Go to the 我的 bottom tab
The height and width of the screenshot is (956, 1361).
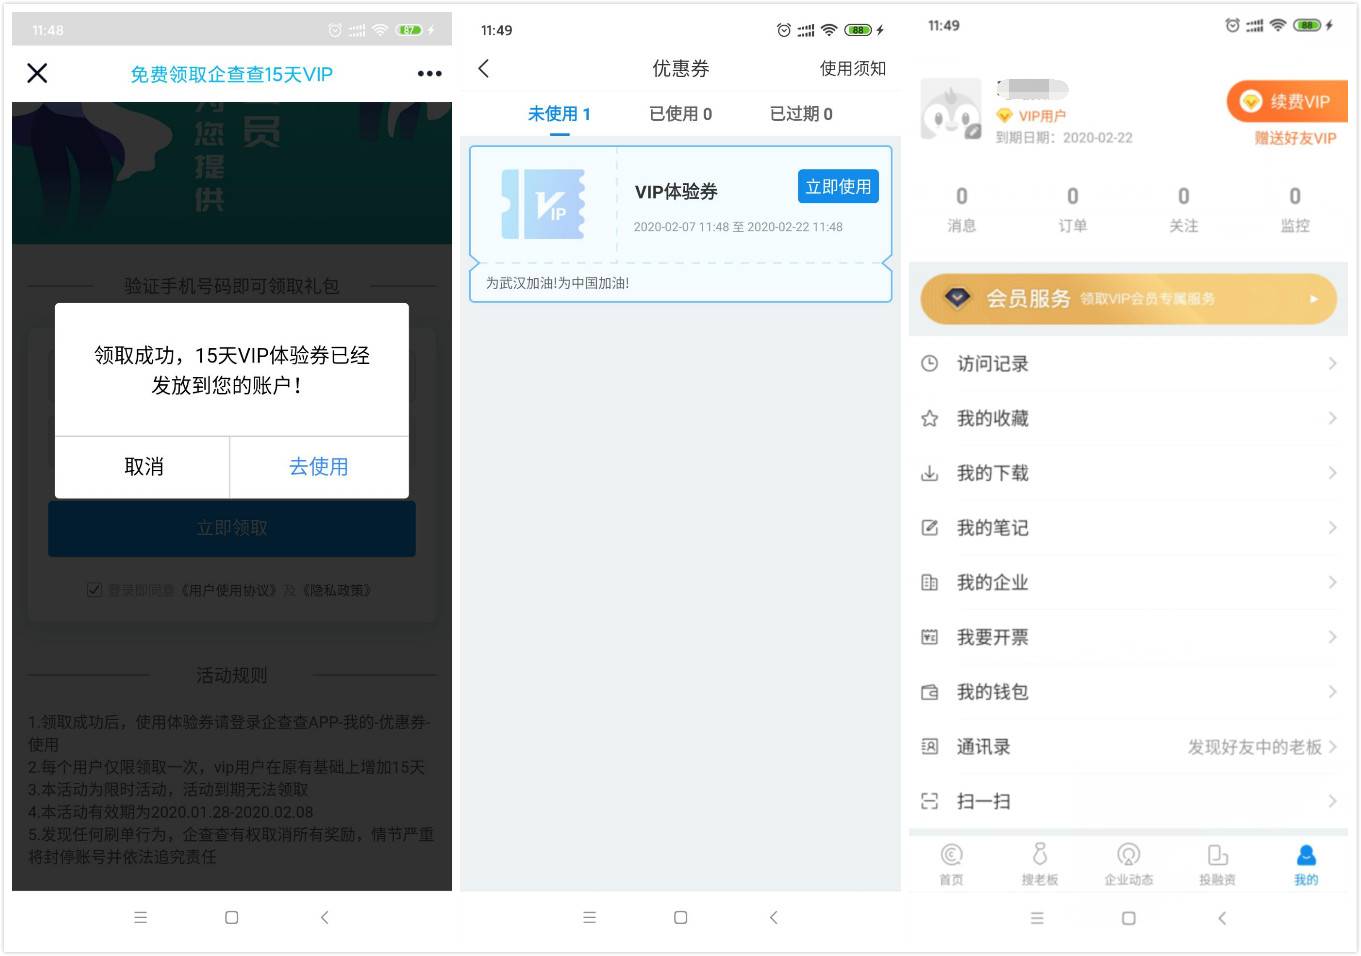click(1306, 864)
